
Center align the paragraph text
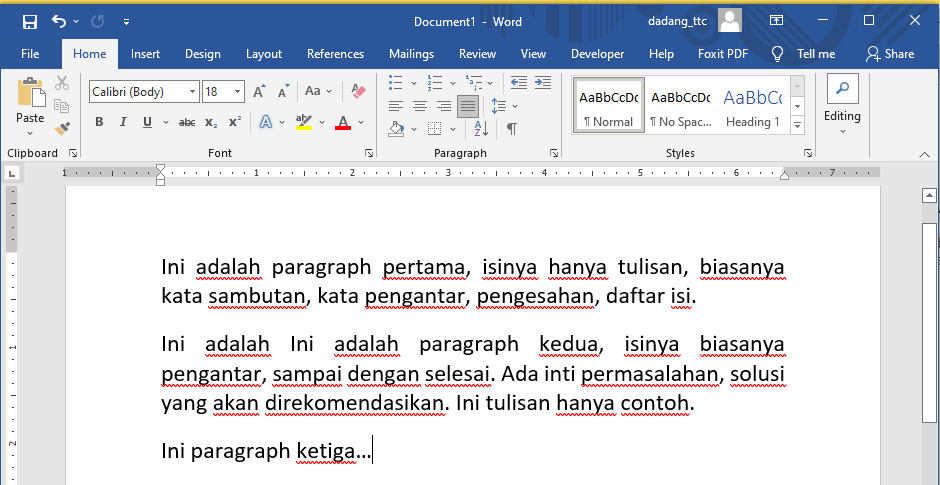[x=419, y=105]
